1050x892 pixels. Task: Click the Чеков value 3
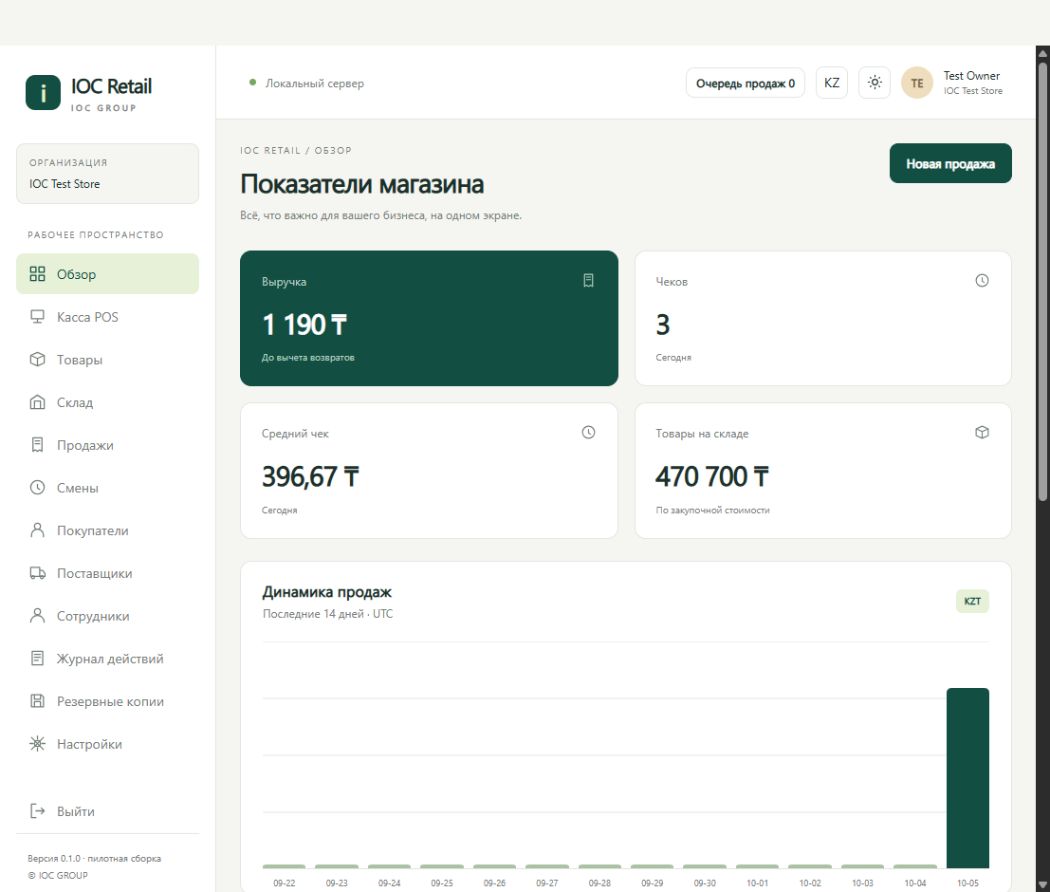click(x=663, y=325)
